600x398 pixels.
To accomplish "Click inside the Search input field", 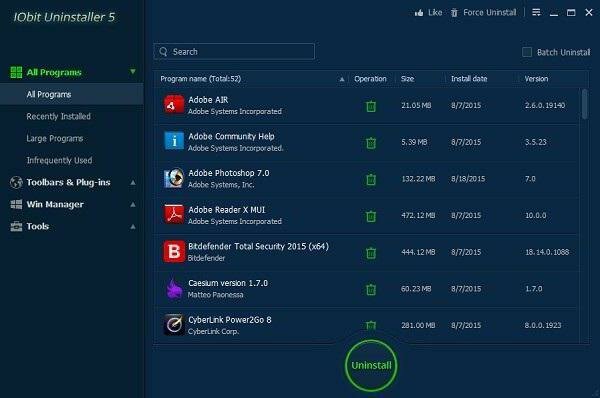I will coord(234,52).
